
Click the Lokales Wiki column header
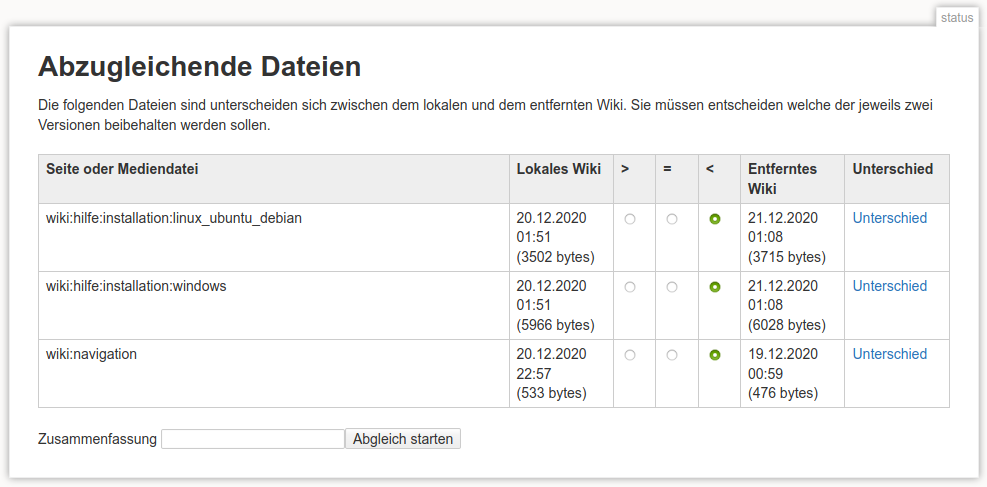point(558,169)
